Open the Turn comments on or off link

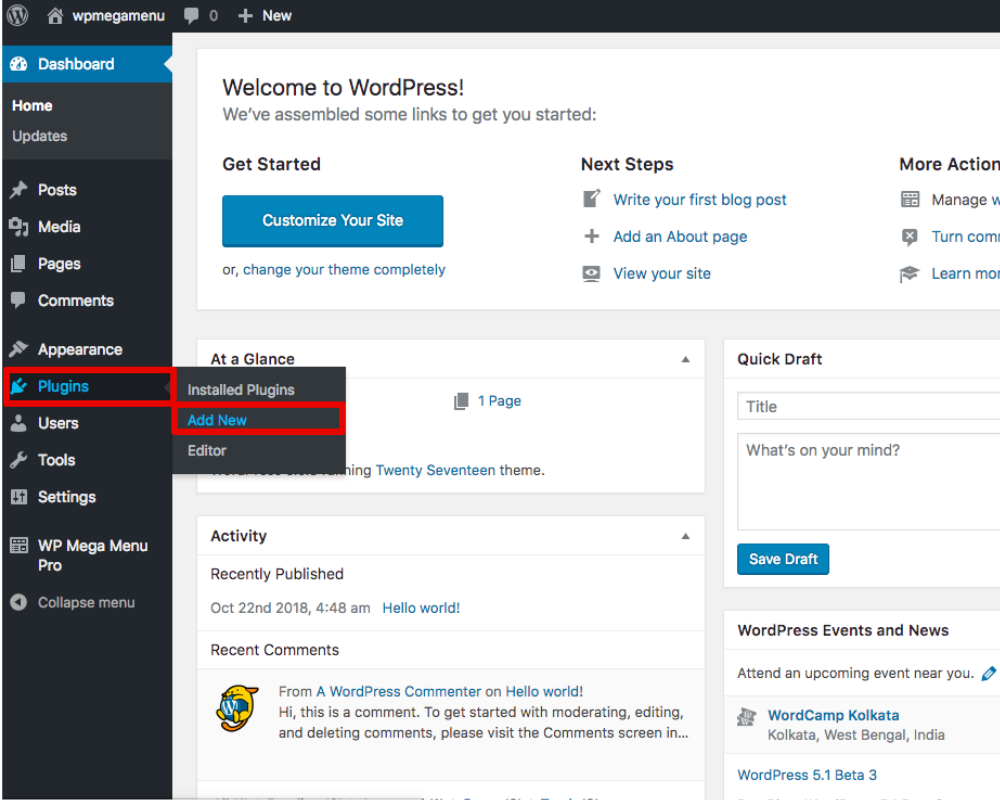(x=966, y=237)
